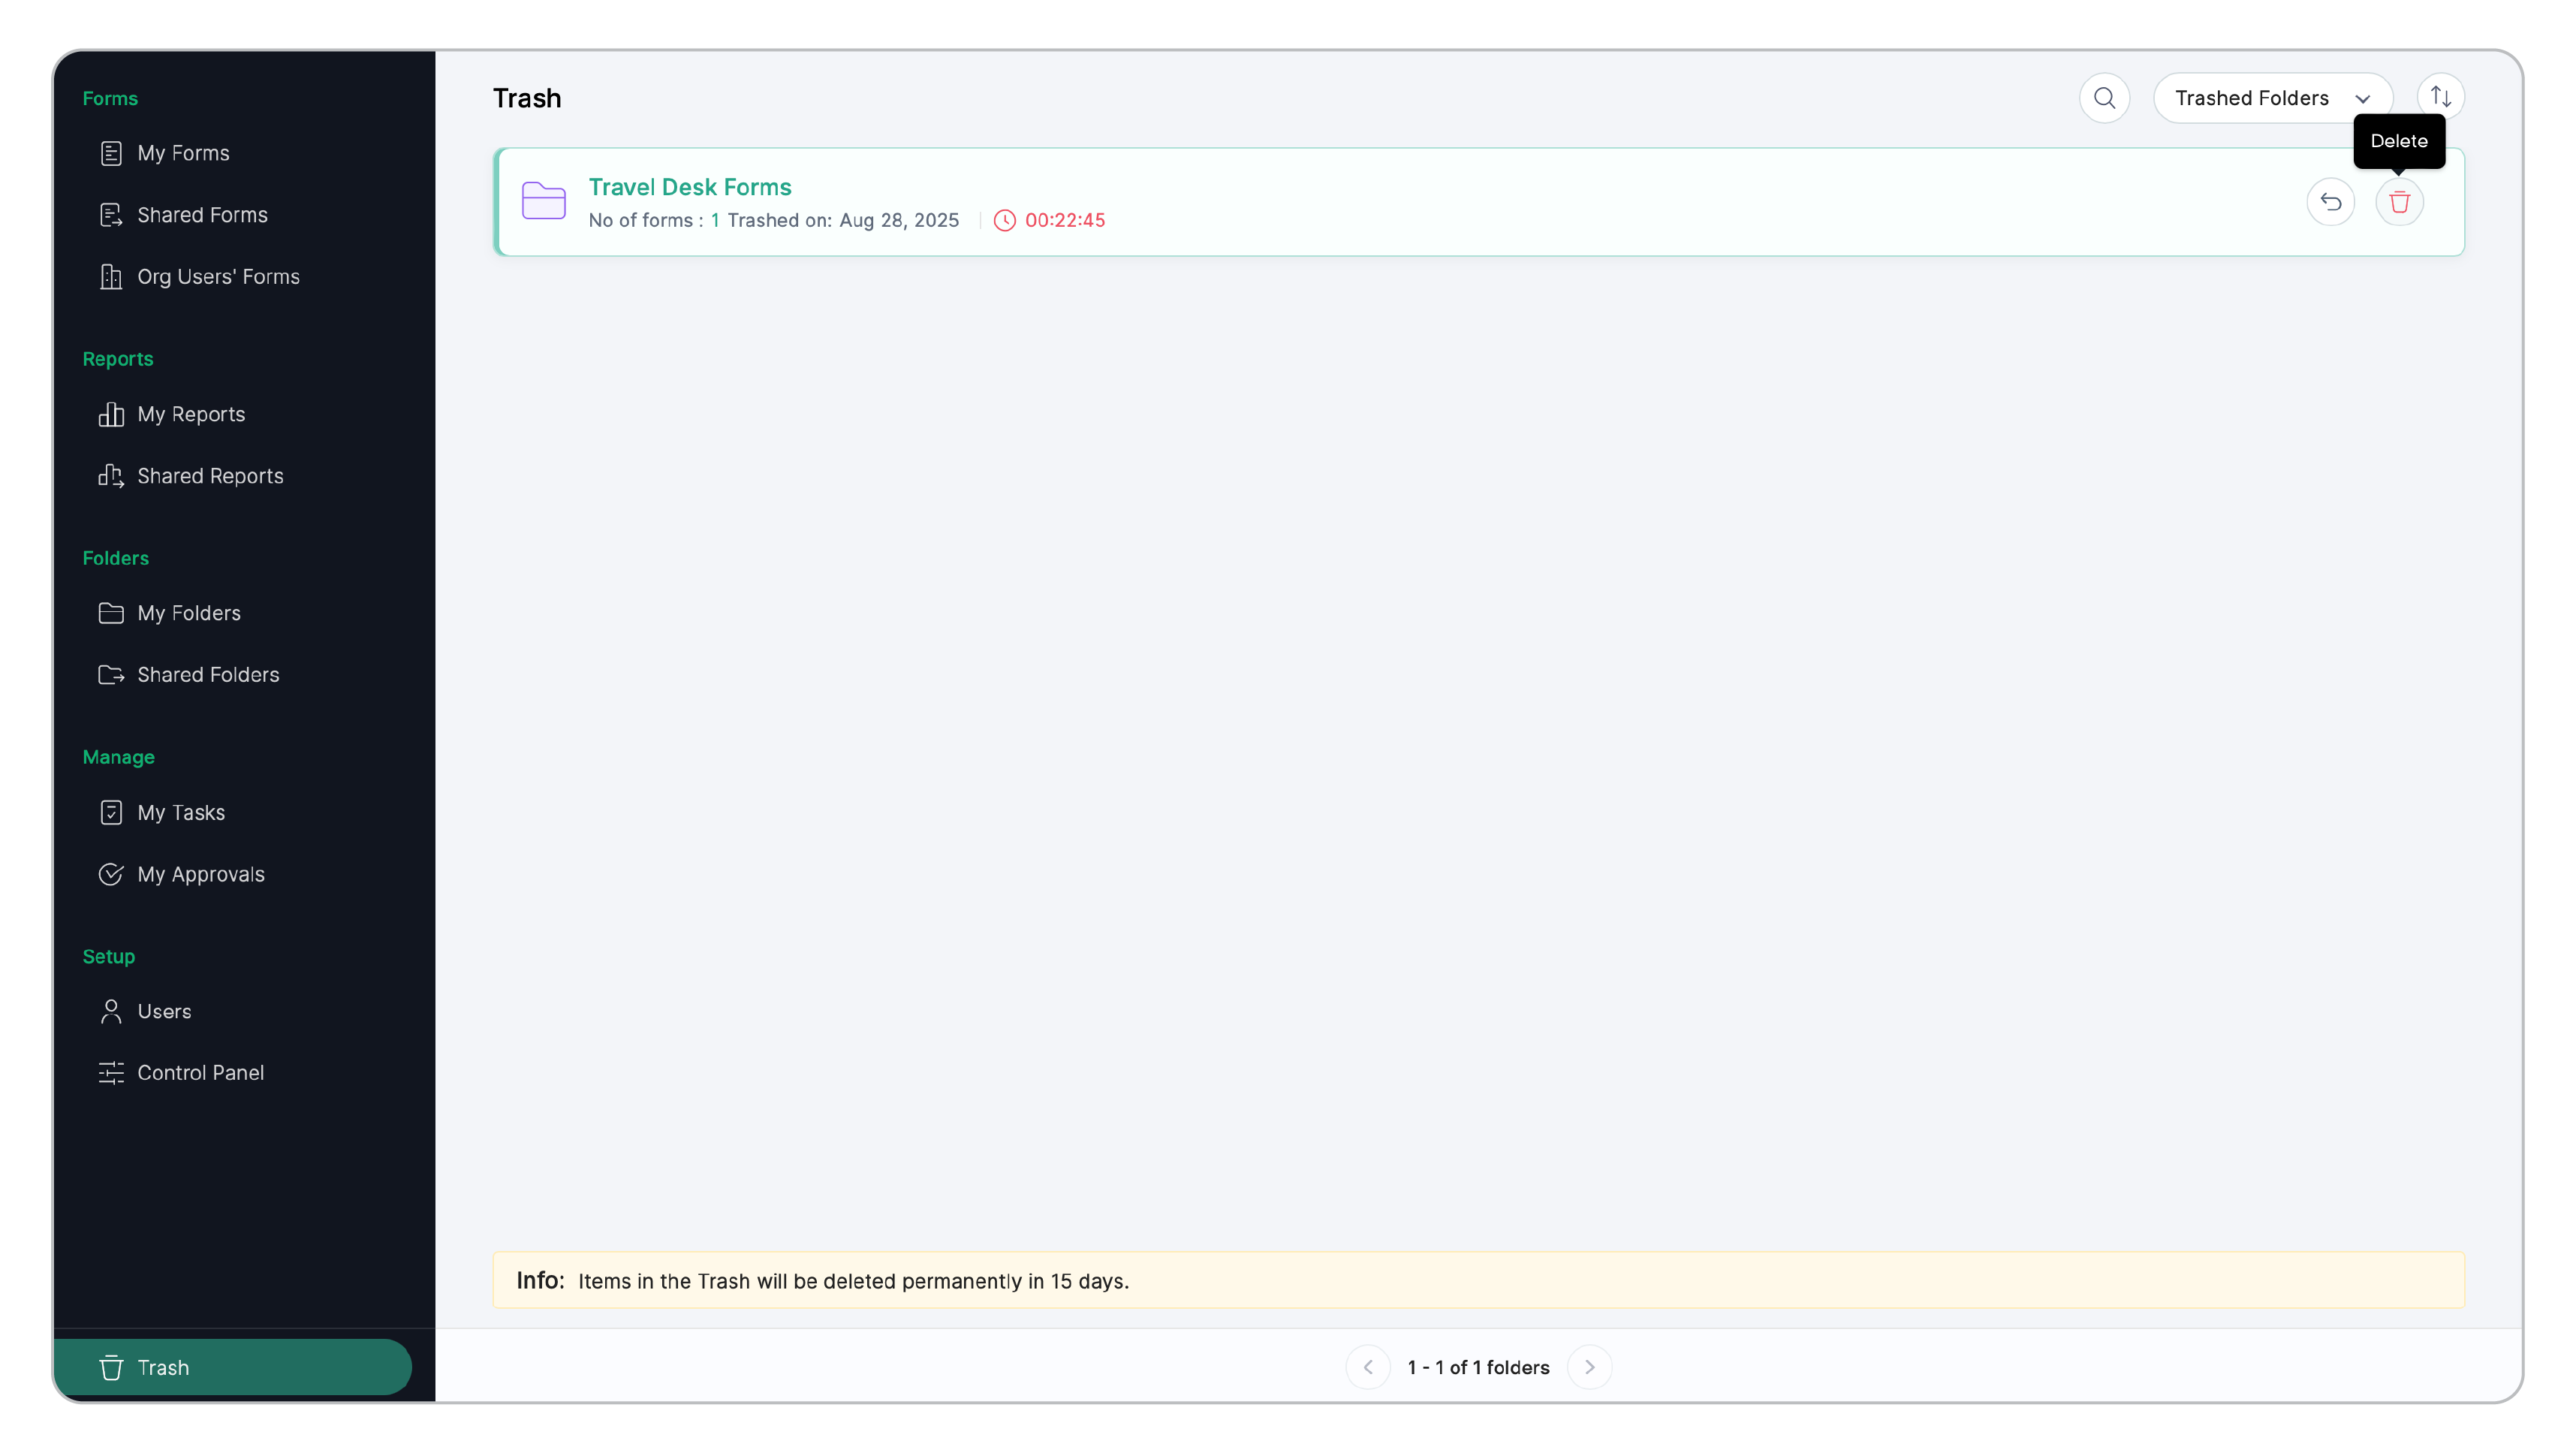The width and height of the screenshot is (2576, 1453).
Task: Open Travel Desk Forms folder link
Action: [x=689, y=187]
